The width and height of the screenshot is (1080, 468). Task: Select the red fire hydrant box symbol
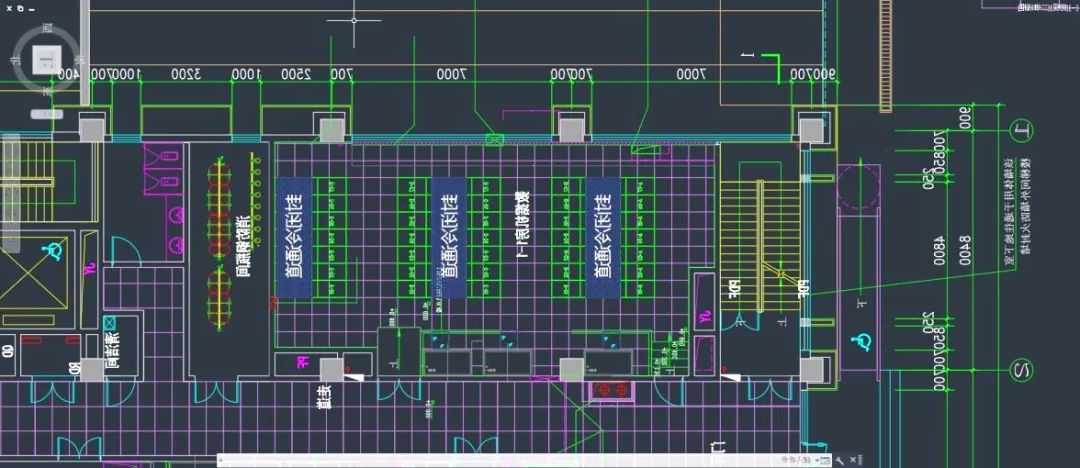click(x=612, y=388)
